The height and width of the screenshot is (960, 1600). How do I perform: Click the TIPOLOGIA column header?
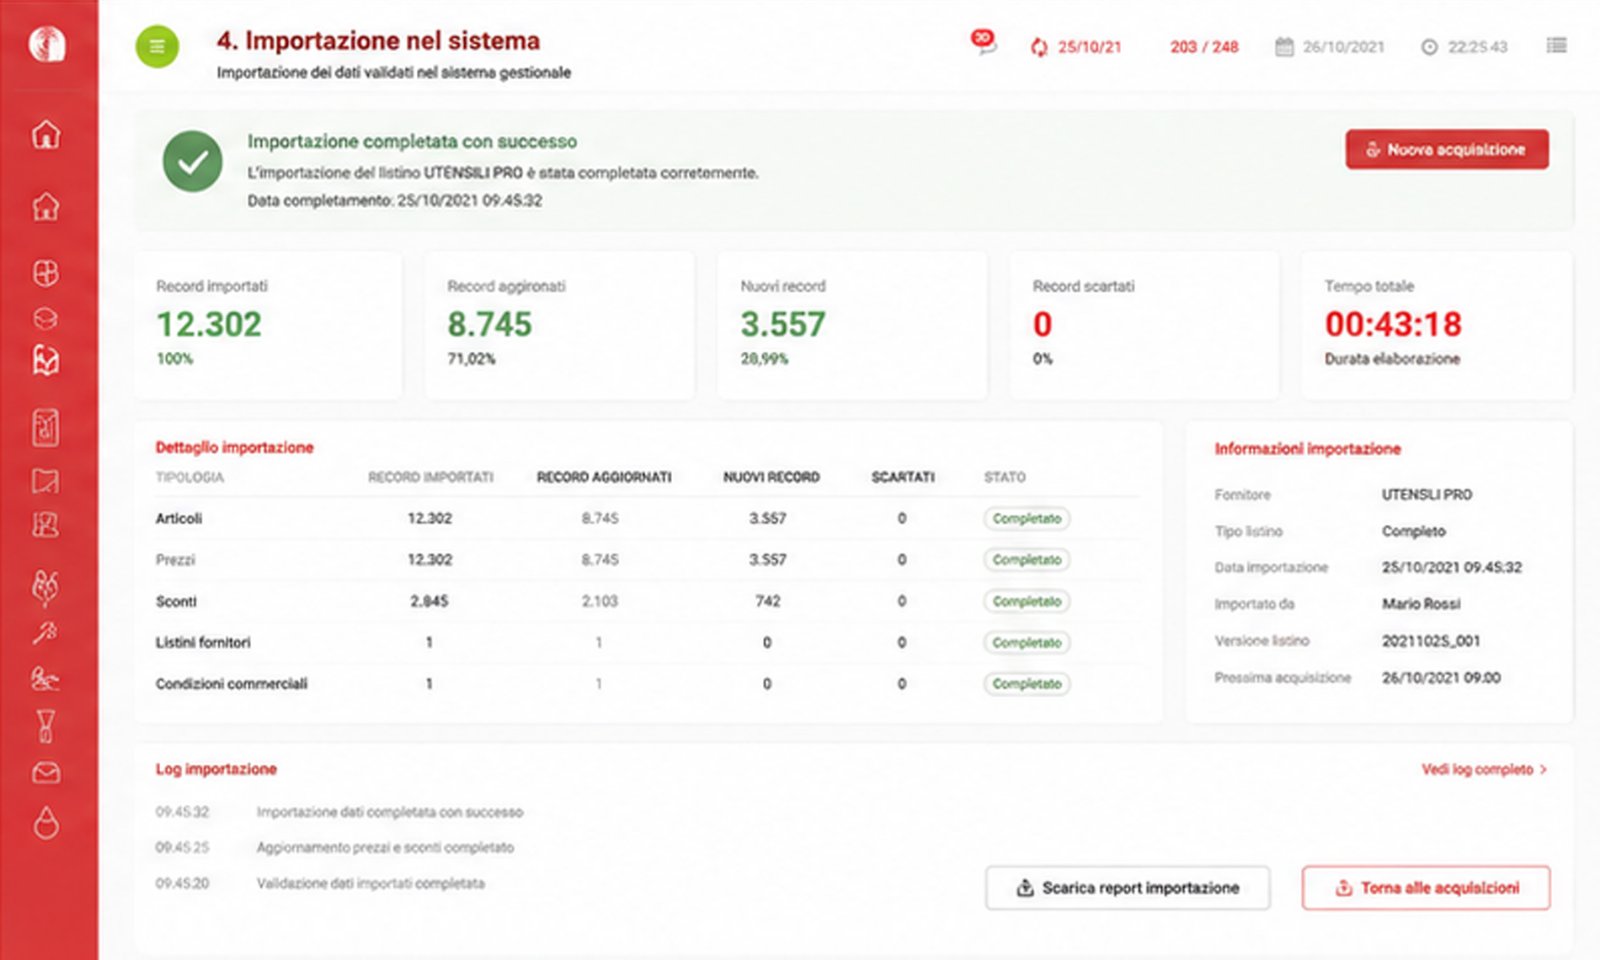(190, 477)
